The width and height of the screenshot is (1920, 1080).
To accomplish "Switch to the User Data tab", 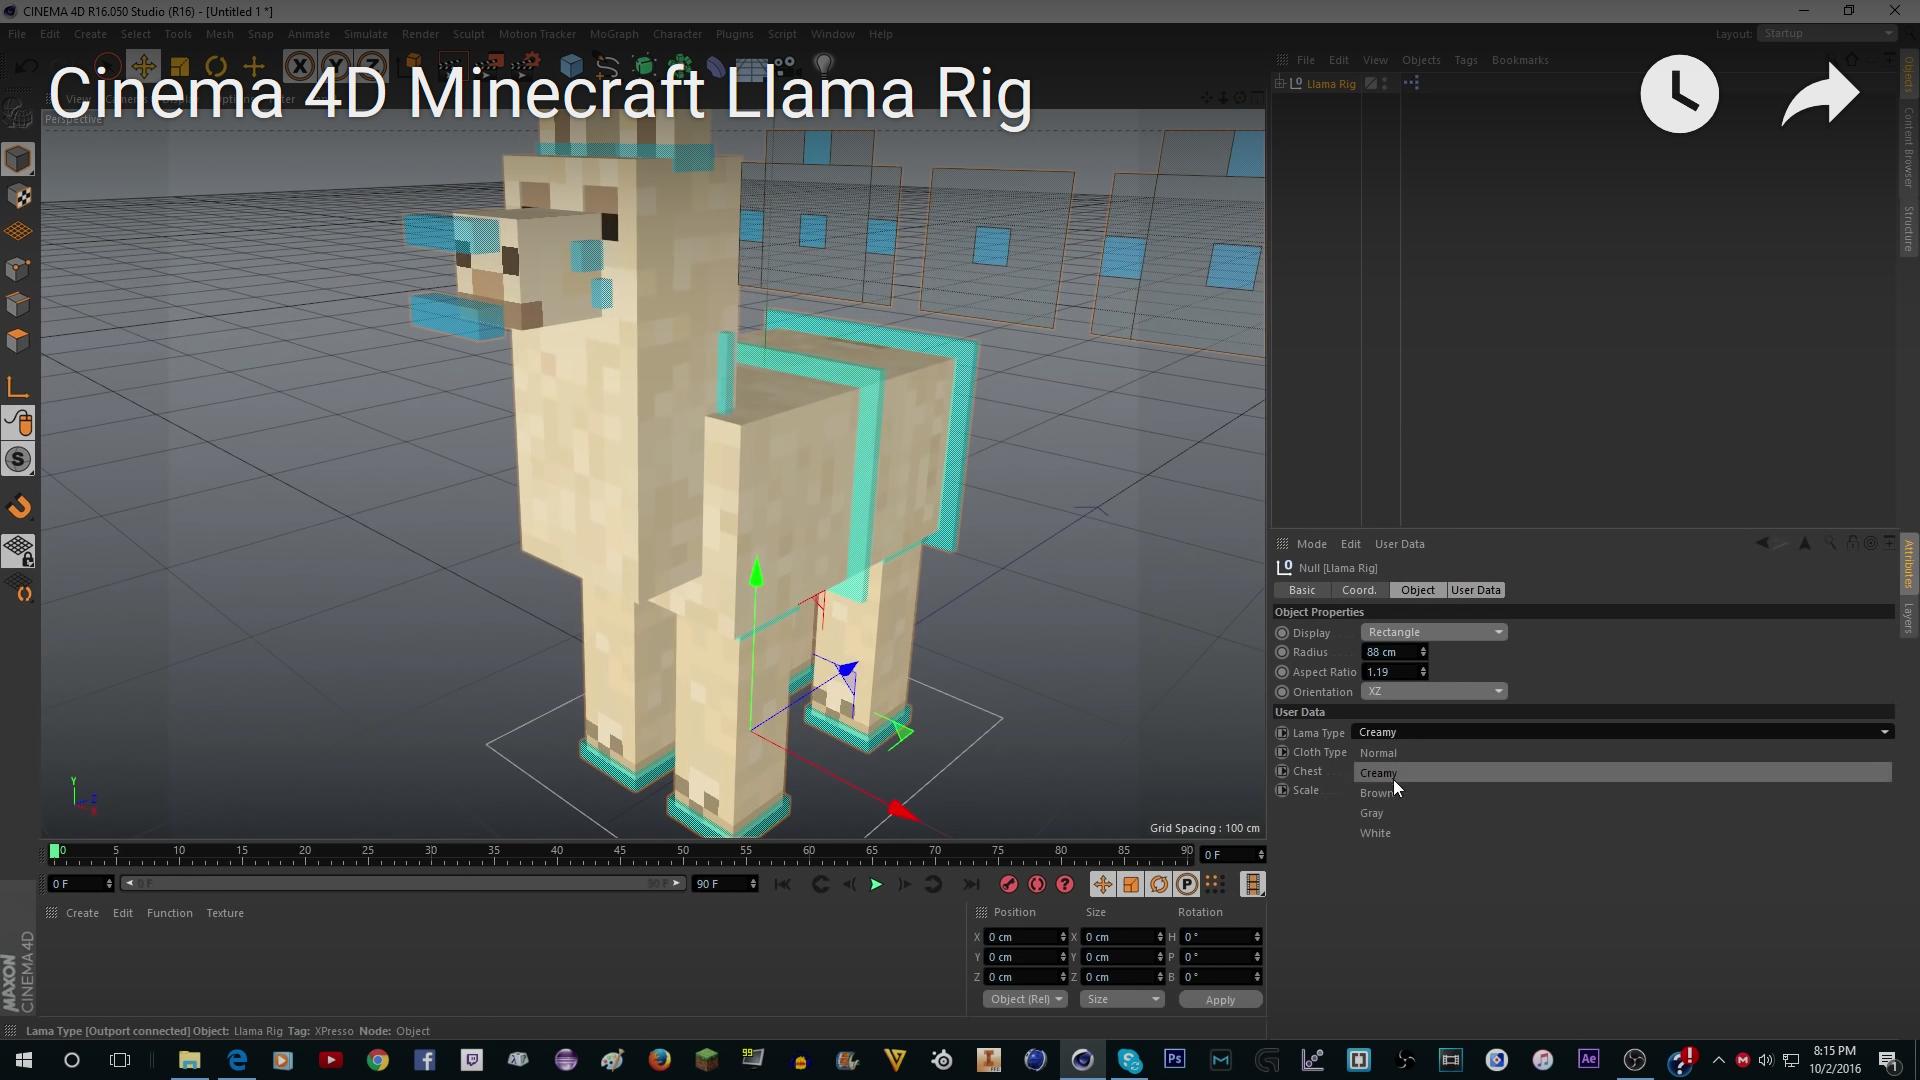I will pos(1475,590).
